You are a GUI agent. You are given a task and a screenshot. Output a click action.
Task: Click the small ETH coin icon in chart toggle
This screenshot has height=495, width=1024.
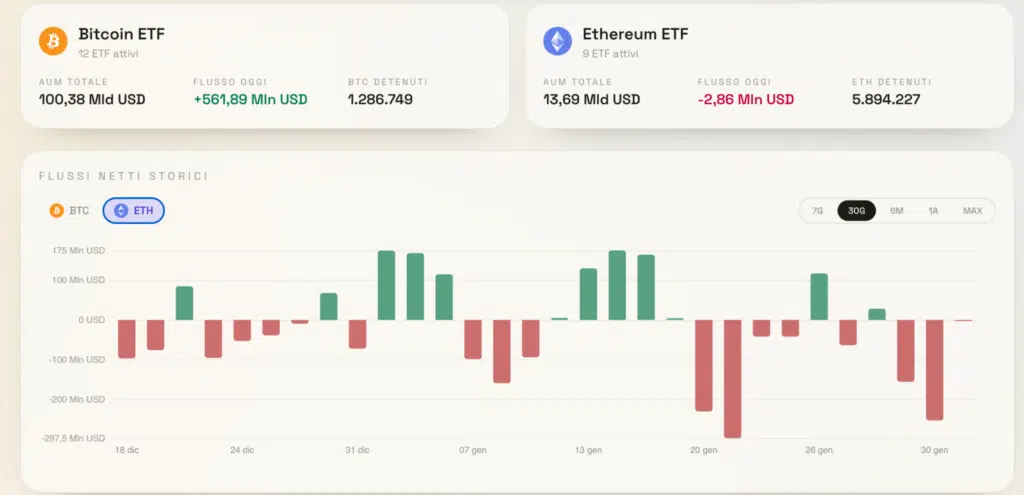point(121,210)
